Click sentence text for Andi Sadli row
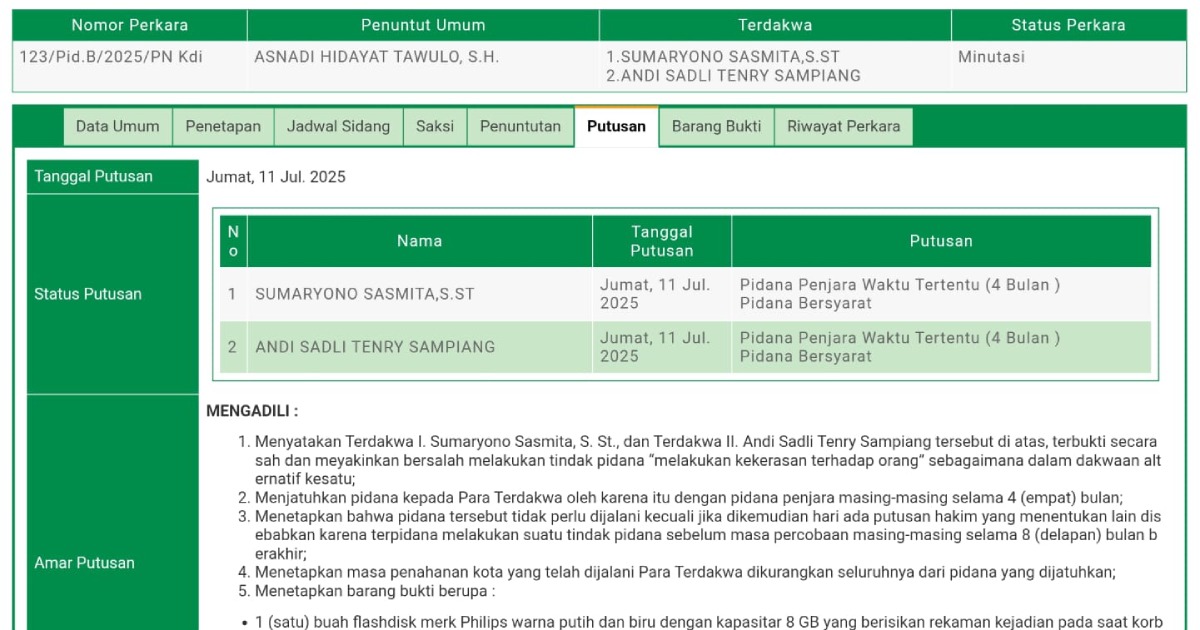The width and height of the screenshot is (1200, 630). pyautogui.click(x=900, y=347)
